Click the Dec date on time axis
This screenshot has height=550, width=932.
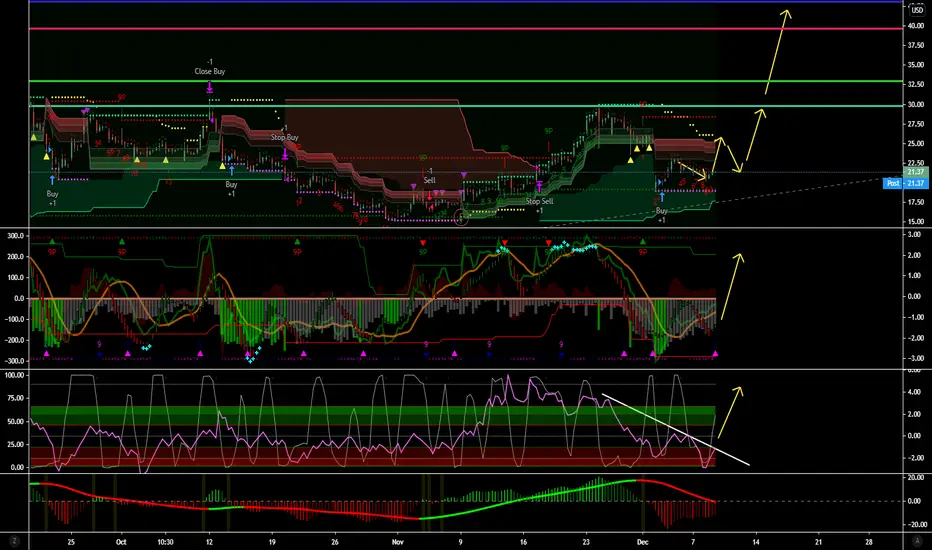click(643, 542)
